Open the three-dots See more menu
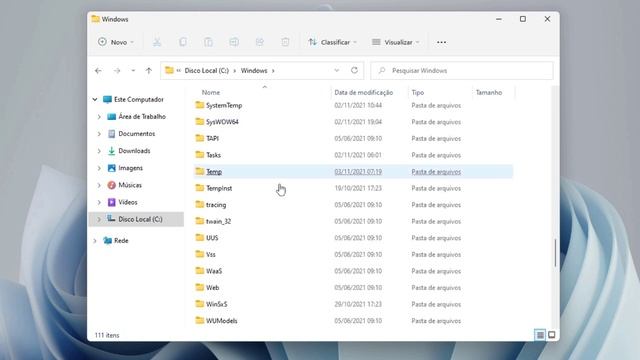Viewport: 640px width, 360px height. [x=441, y=42]
